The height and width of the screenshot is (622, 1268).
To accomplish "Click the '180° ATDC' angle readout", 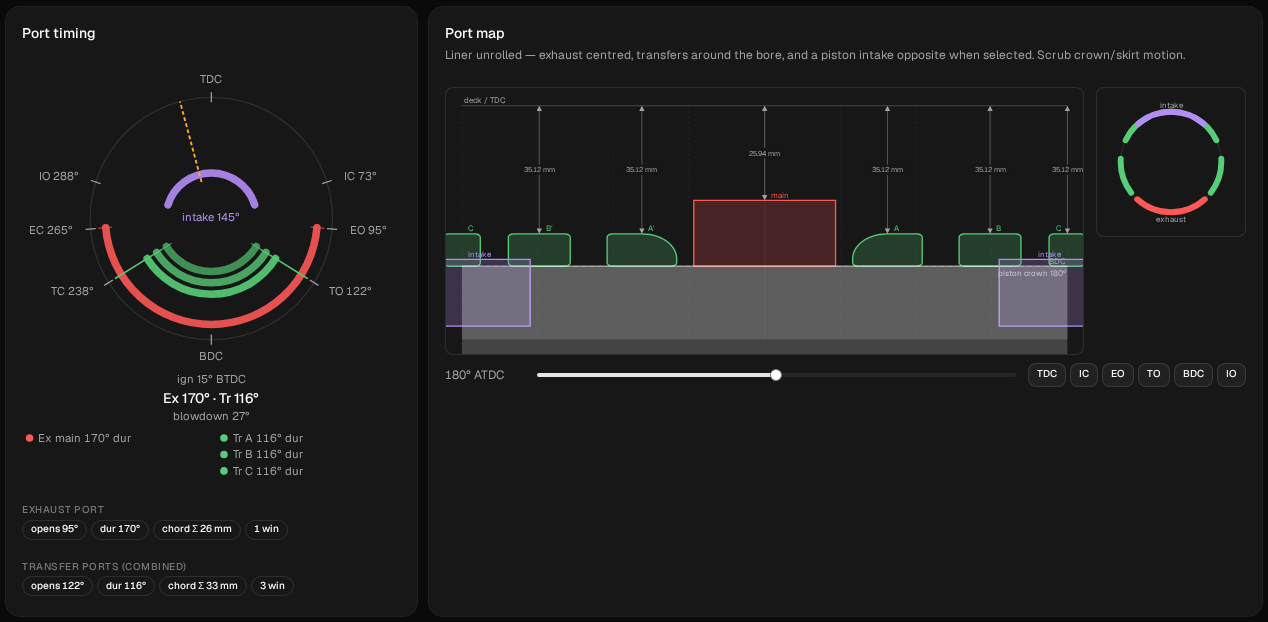I will [x=475, y=375].
